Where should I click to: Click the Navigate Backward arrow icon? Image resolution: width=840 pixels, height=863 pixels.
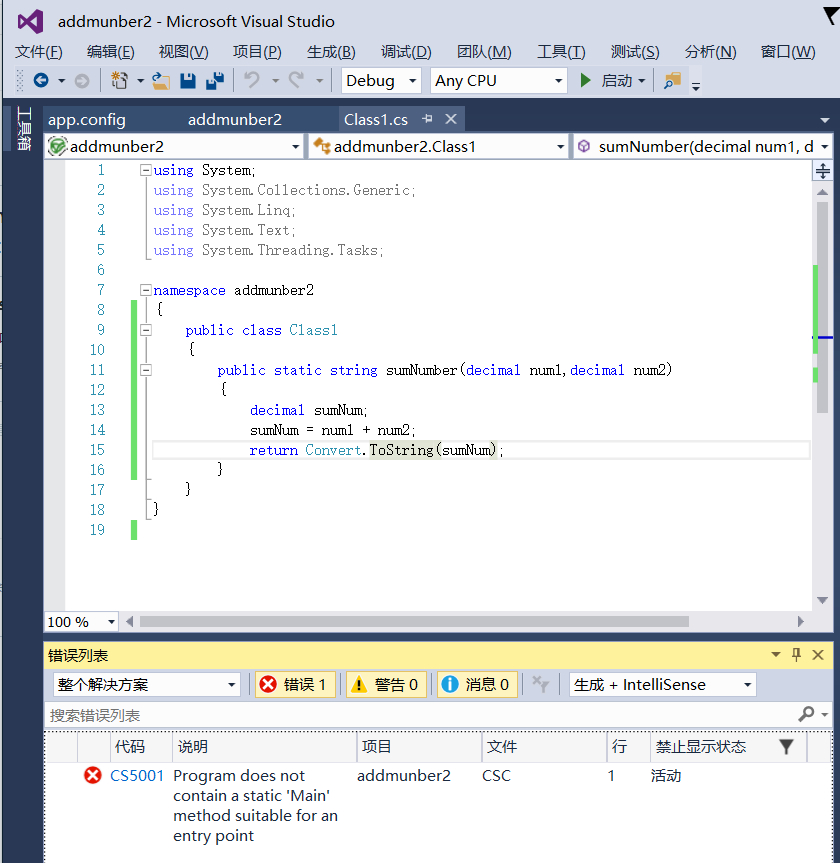(41, 81)
